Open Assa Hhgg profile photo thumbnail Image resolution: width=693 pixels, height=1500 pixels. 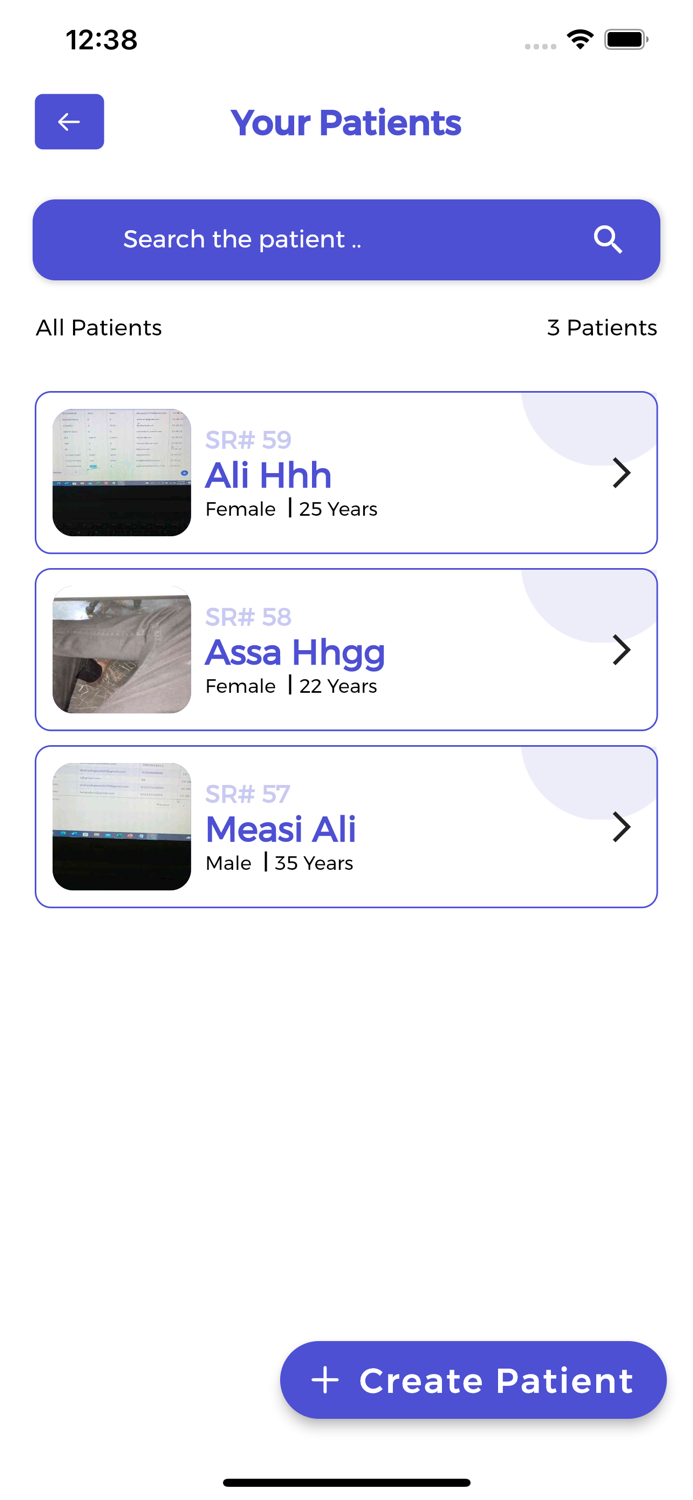122,649
